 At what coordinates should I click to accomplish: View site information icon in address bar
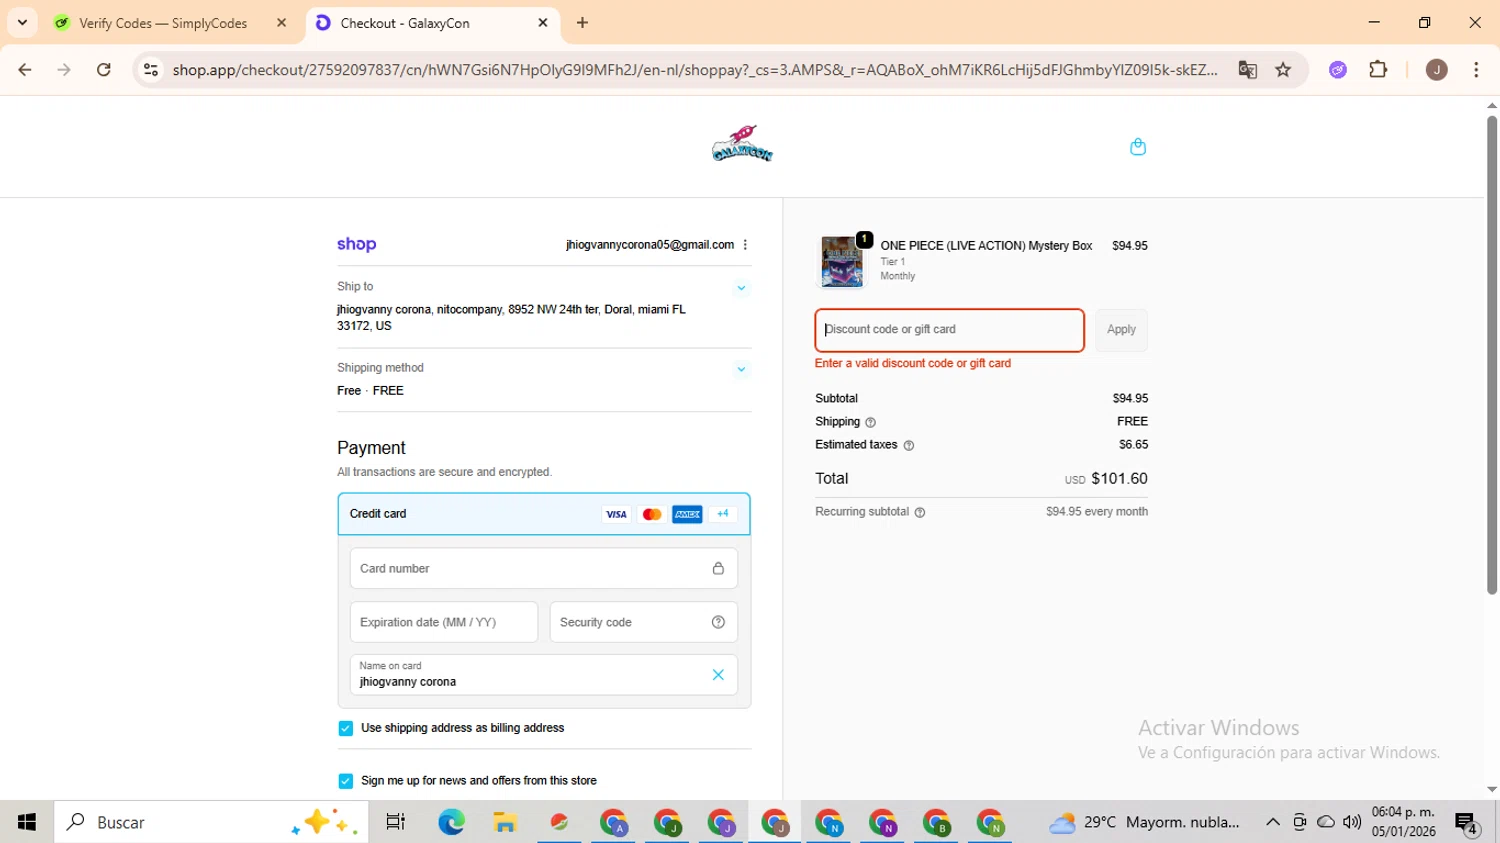point(151,70)
